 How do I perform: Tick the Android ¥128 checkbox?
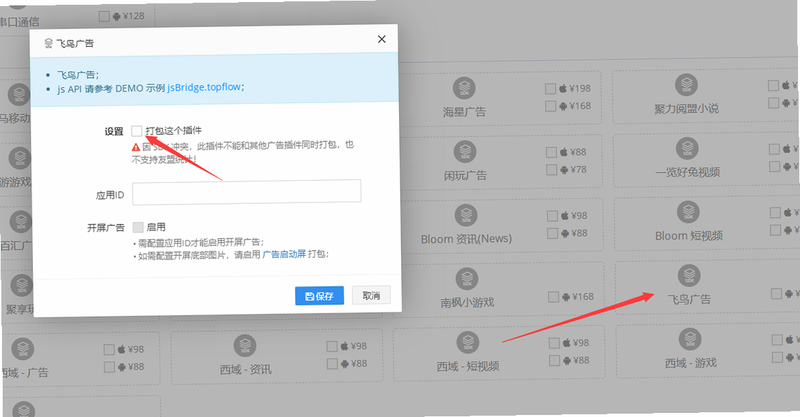coord(104,17)
